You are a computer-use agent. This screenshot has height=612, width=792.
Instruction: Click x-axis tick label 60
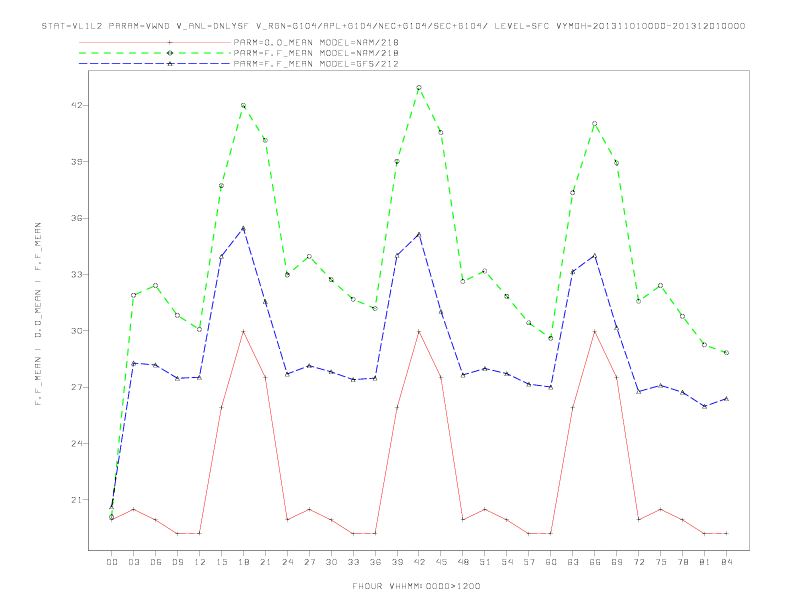(551, 562)
